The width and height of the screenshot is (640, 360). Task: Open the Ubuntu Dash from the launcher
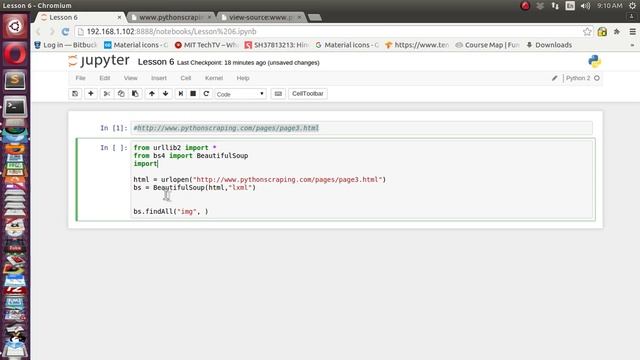[15, 27]
